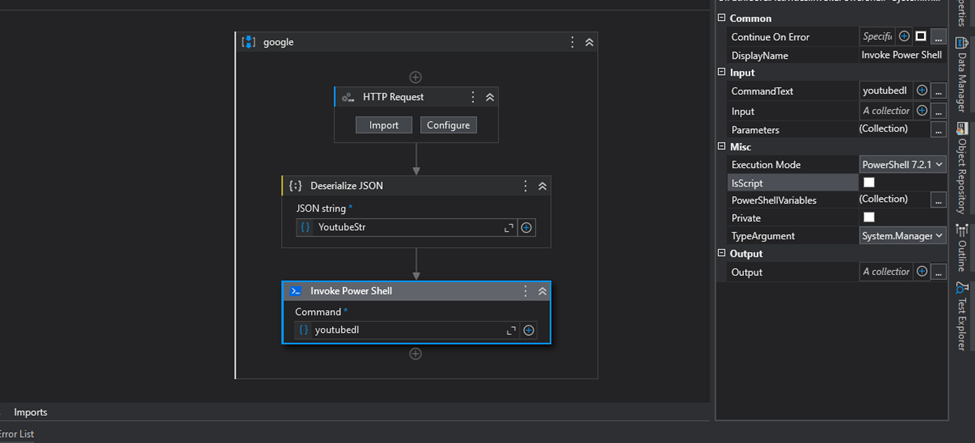Open the Data Manager side panel

[x=962, y=73]
